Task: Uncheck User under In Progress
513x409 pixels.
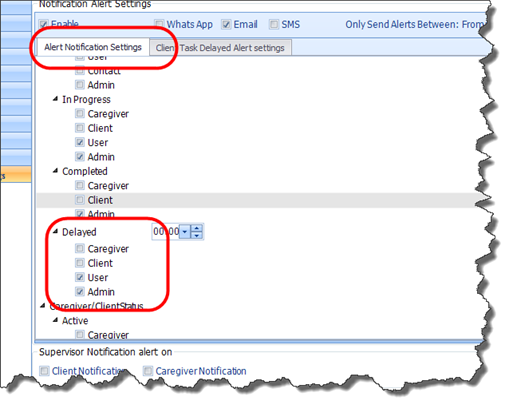Action: (80, 142)
